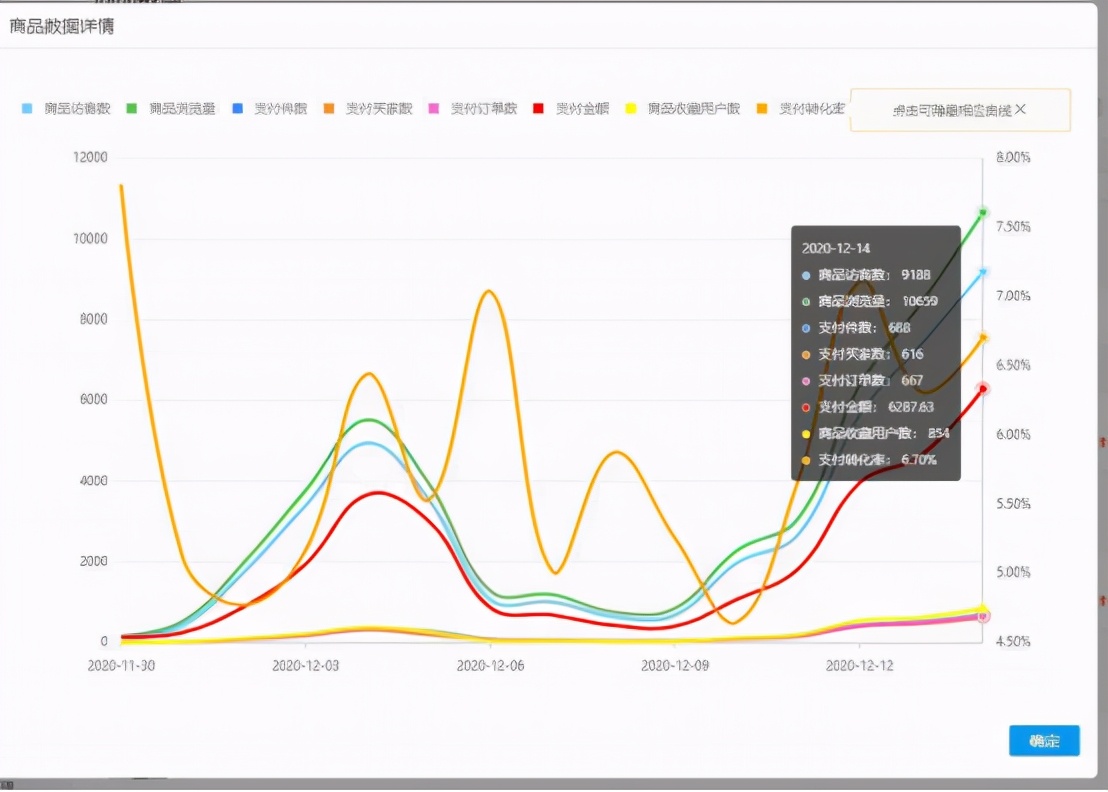The width and height of the screenshot is (1108, 792).
Task: Select the red 支付金额 end data point
Action: pyautogui.click(x=982, y=389)
